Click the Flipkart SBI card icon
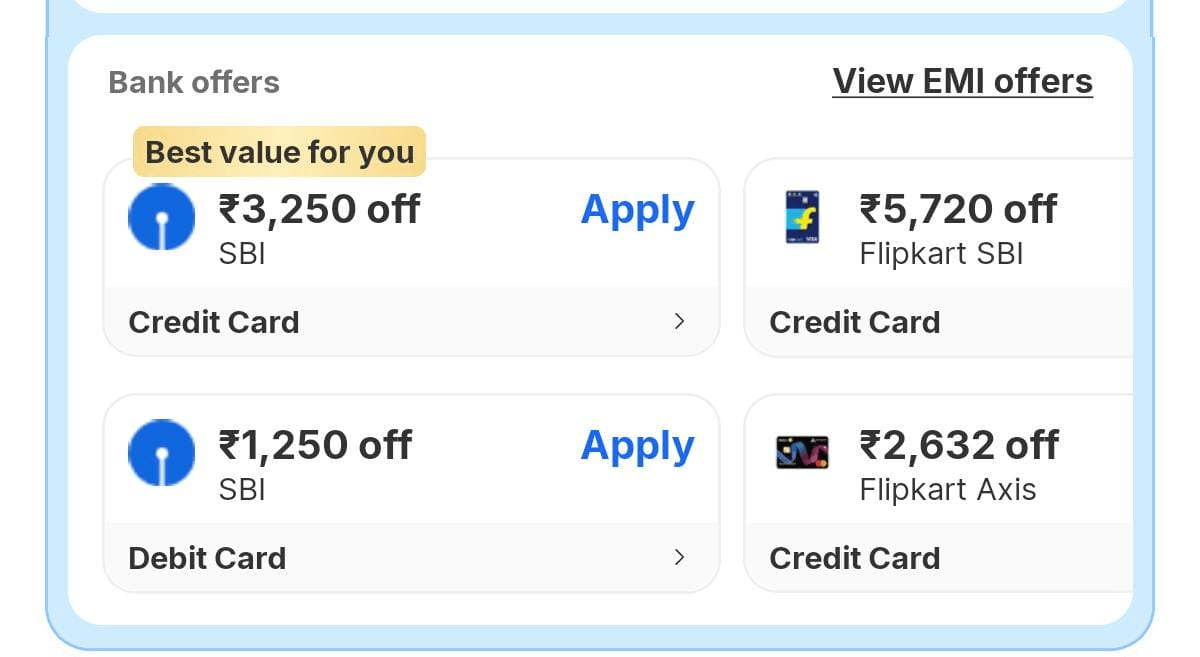 803,220
